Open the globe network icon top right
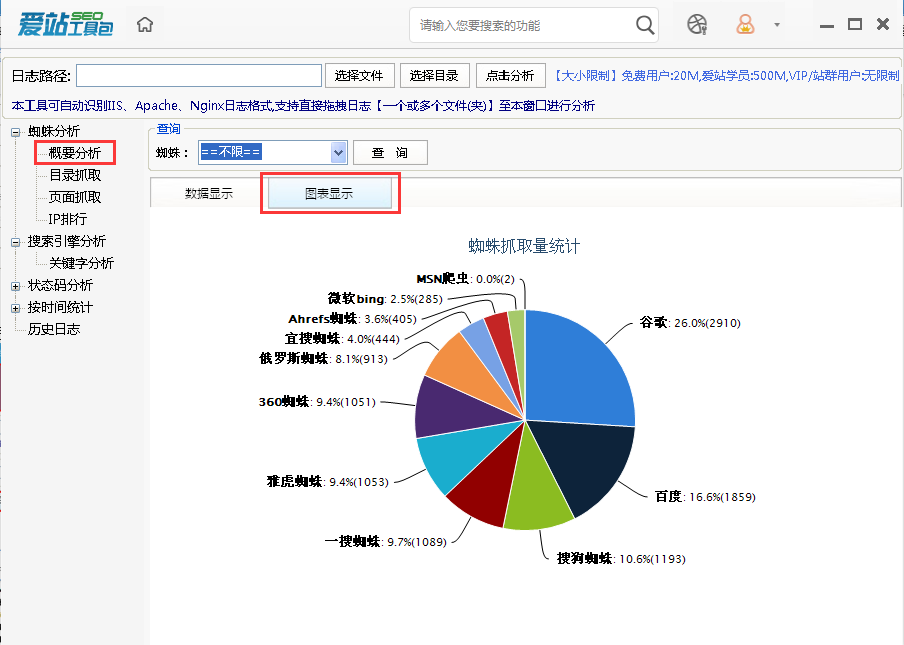Screen dimensions: 904x645 pyautogui.click(x=697, y=24)
